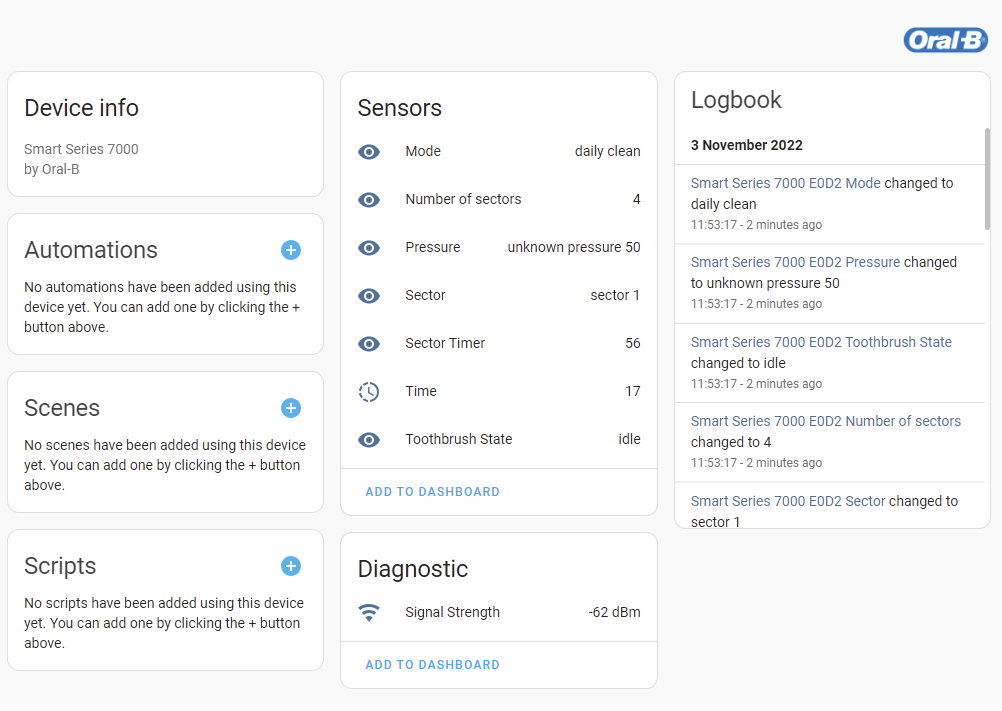
Task: Add a new scene with the plus button
Action: click(291, 408)
